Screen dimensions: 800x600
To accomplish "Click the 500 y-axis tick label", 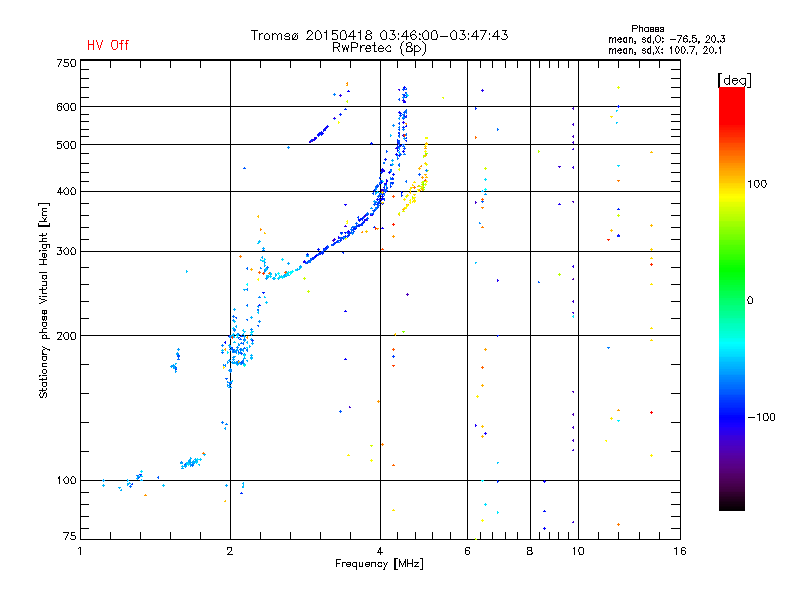I will [x=67, y=145].
